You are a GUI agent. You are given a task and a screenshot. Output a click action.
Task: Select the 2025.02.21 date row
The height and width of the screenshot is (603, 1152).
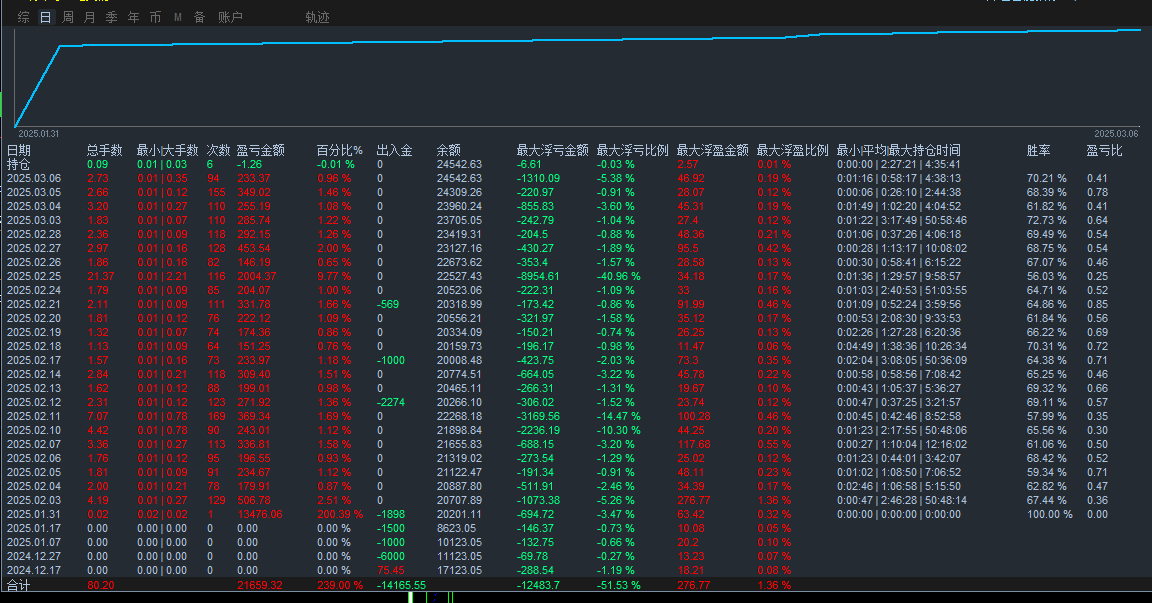click(34, 304)
